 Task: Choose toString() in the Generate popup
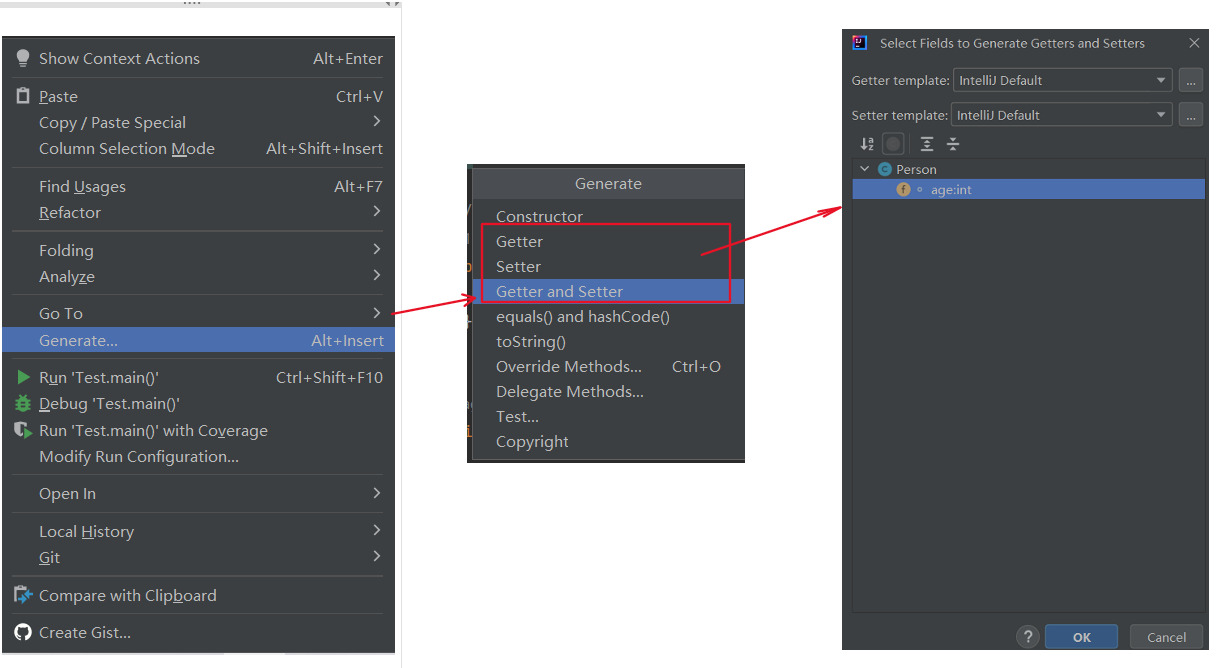click(608, 341)
